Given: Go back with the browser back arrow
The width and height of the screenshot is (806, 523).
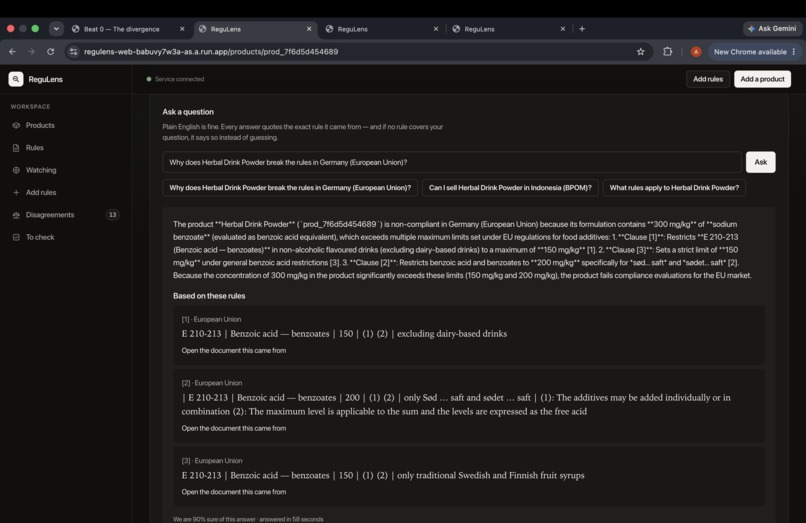Looking at the screenshot, I should tap(12, 51).
